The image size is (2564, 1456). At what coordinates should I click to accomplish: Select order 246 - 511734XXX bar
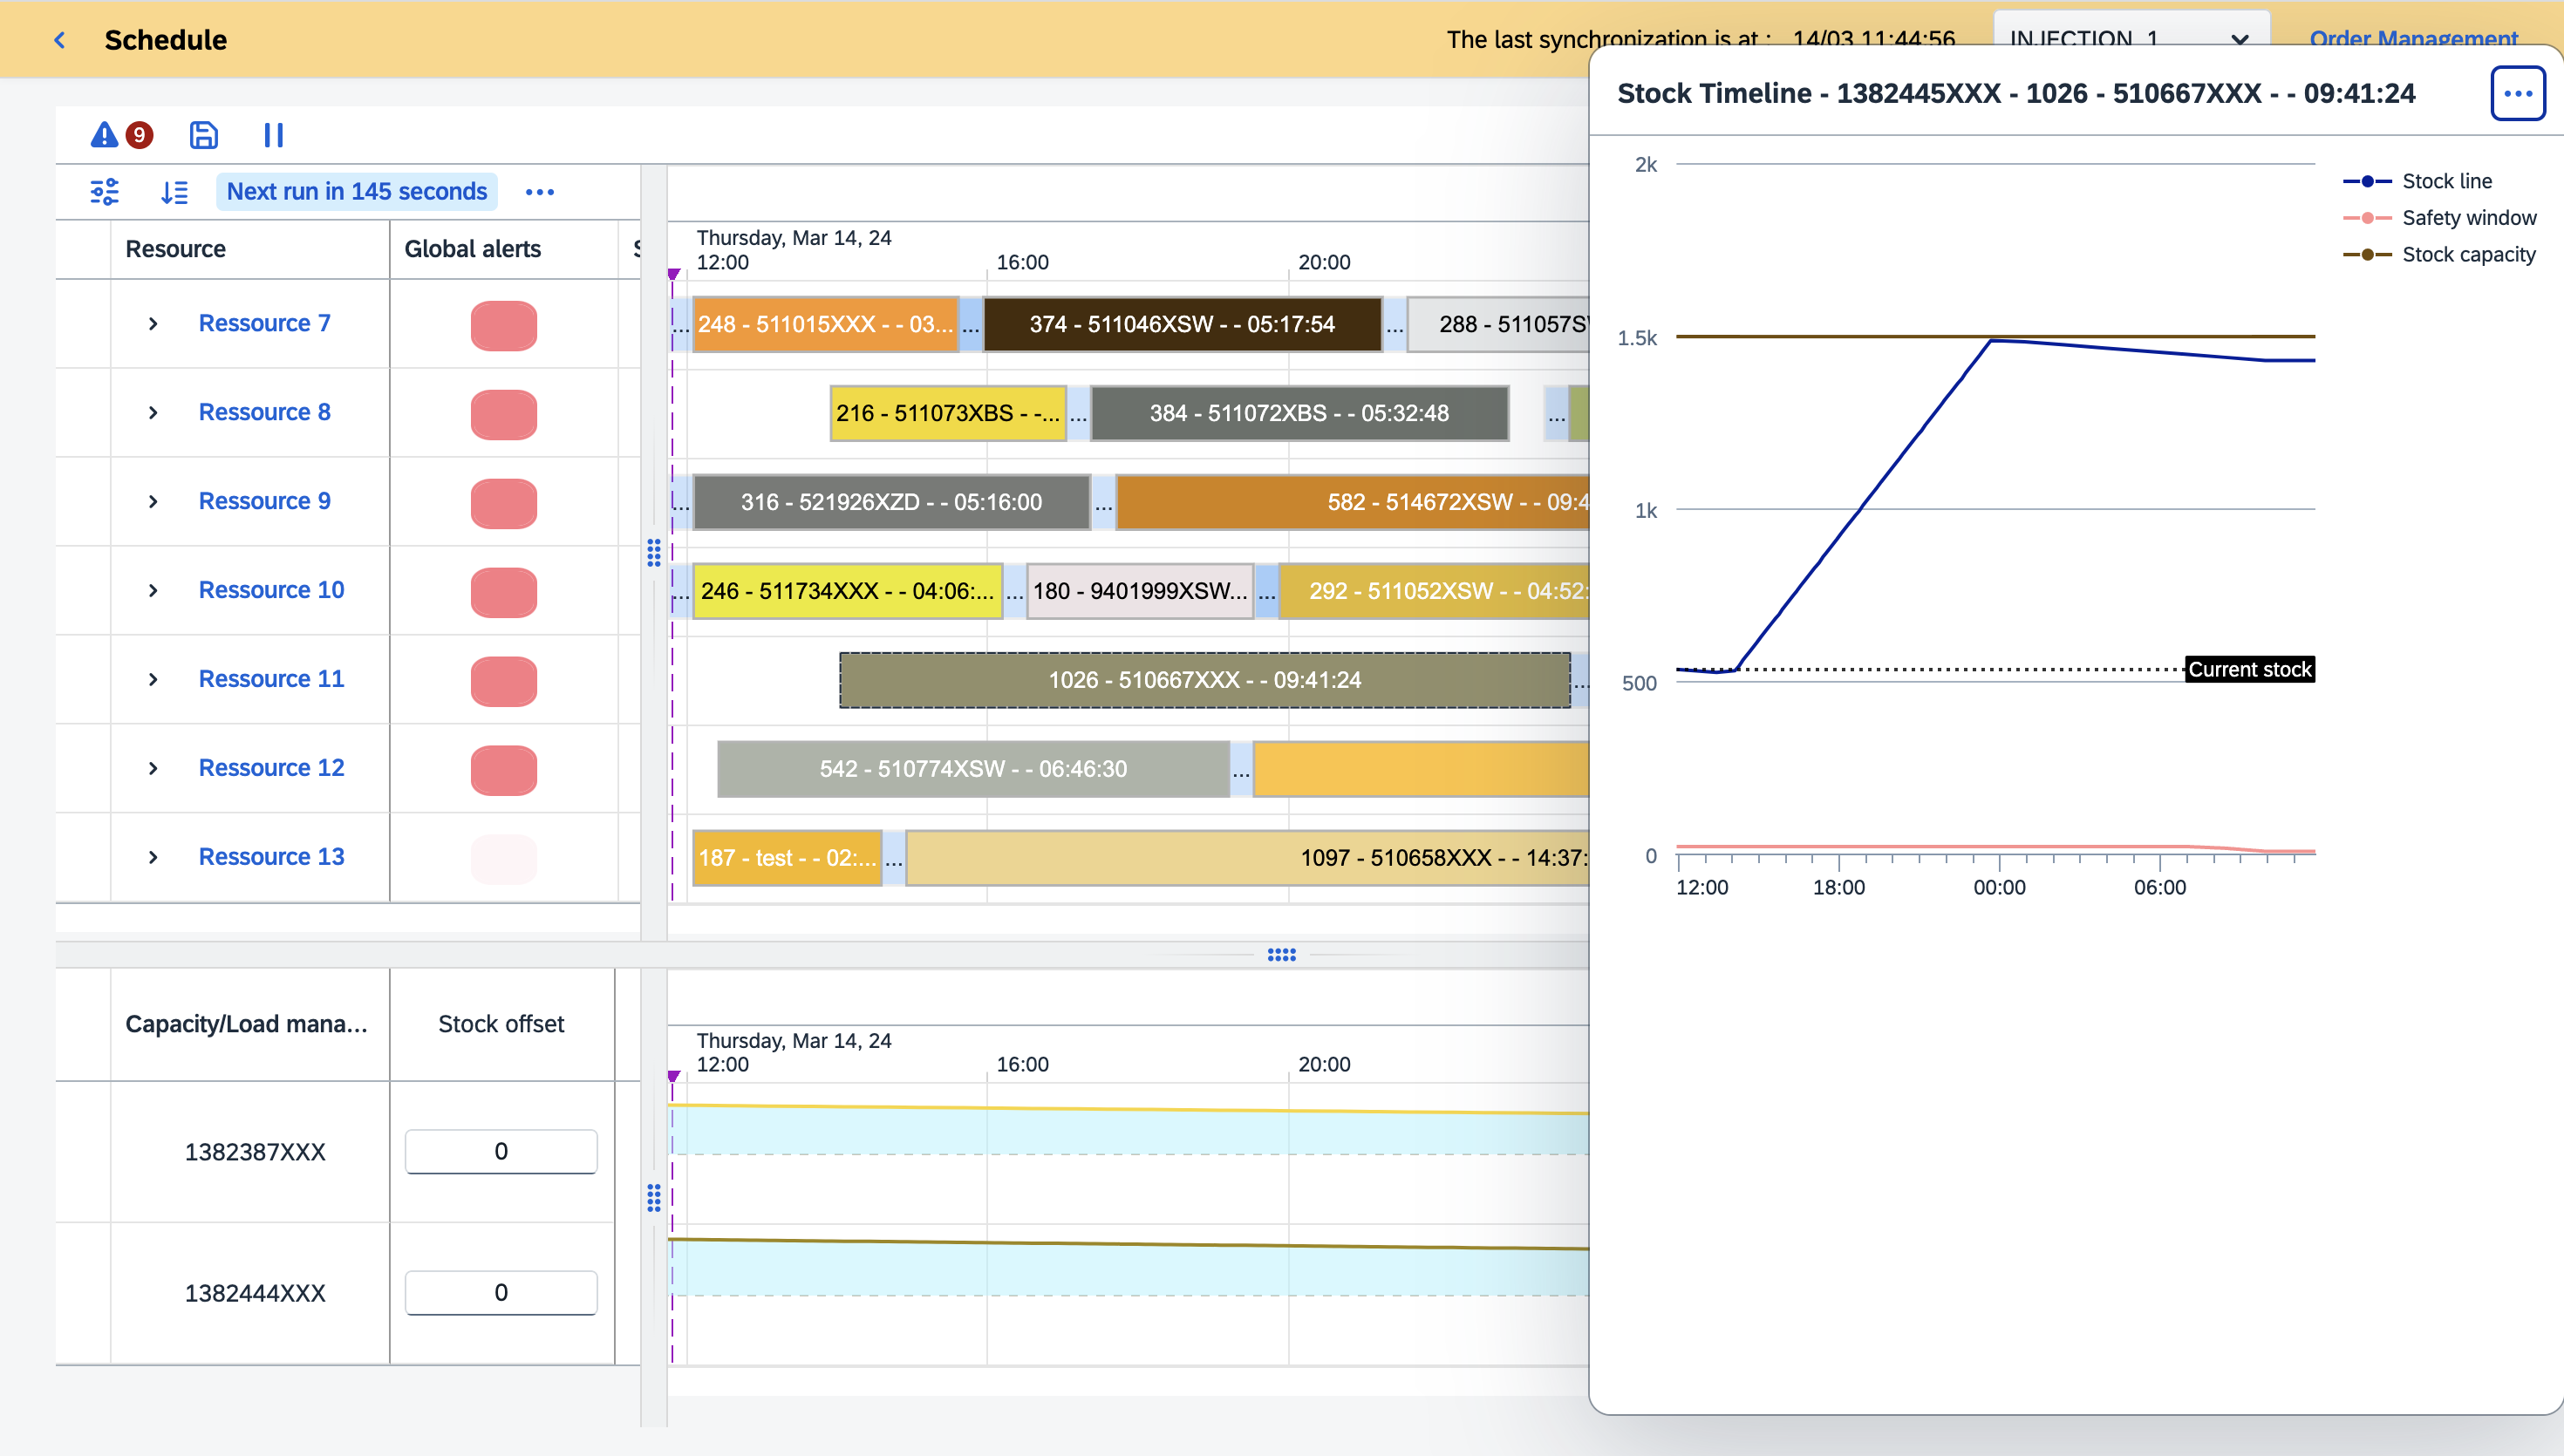(x=847, y=591)
